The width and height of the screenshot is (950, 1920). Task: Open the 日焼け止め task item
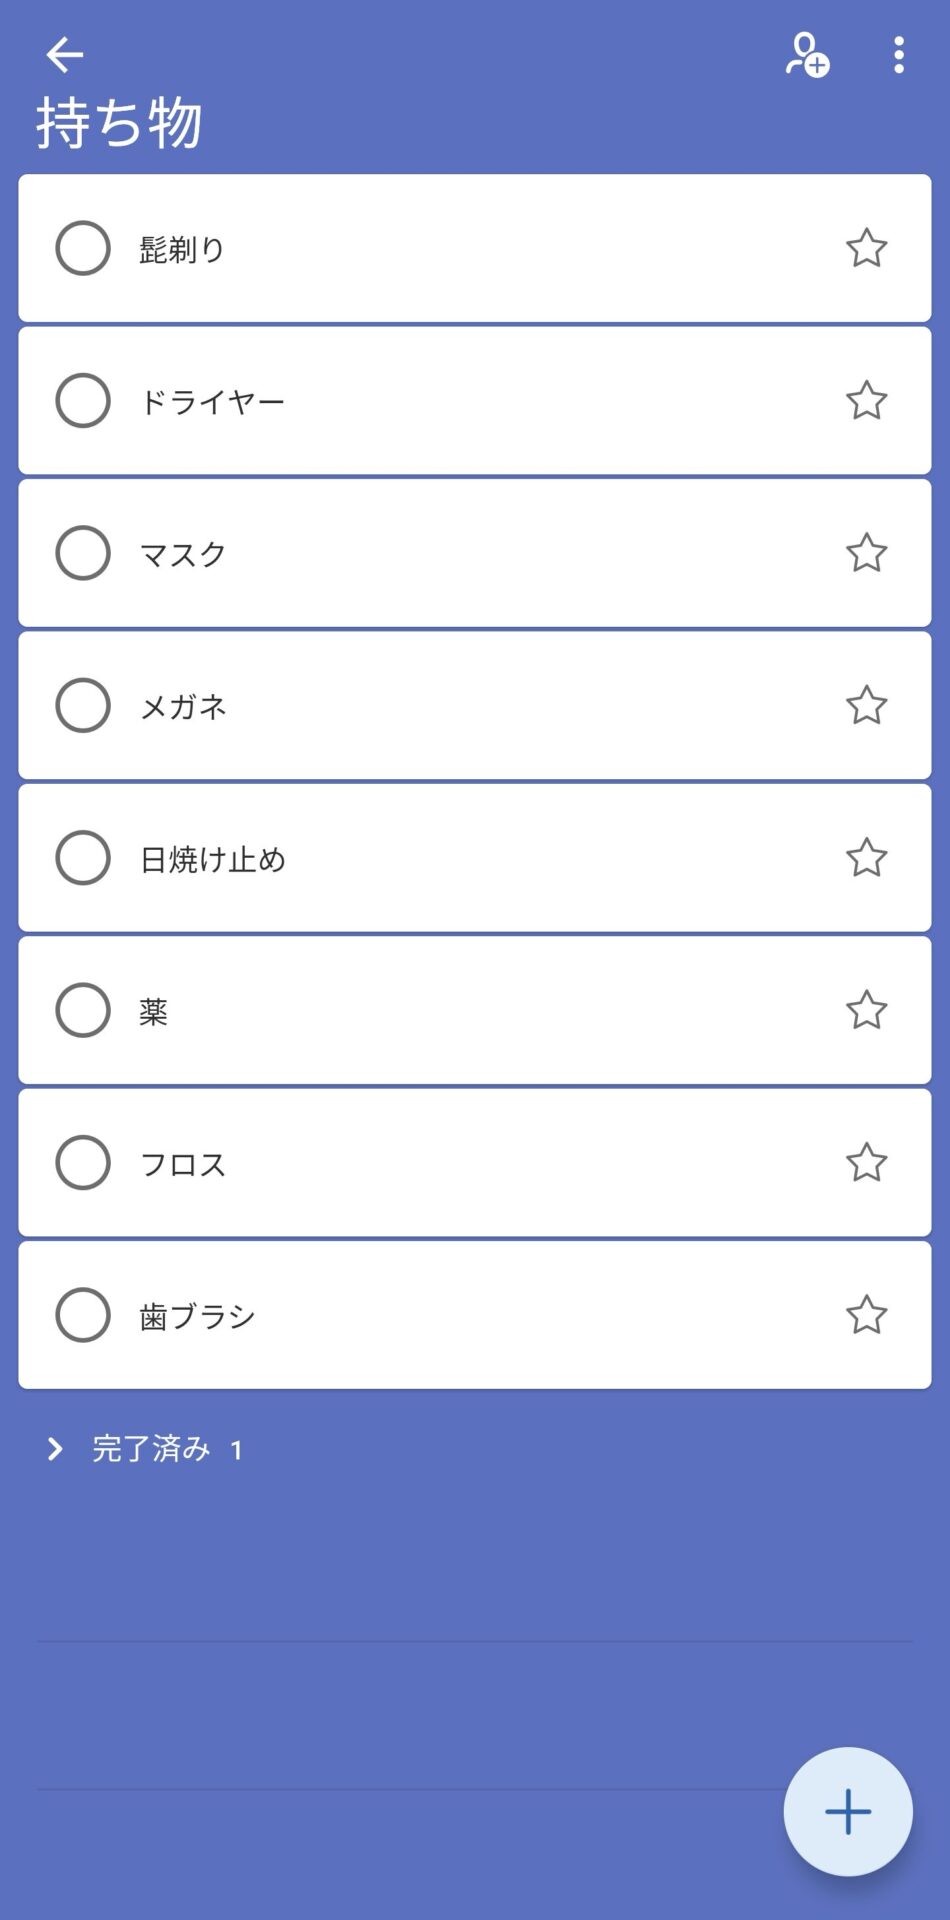coord(450,859)
